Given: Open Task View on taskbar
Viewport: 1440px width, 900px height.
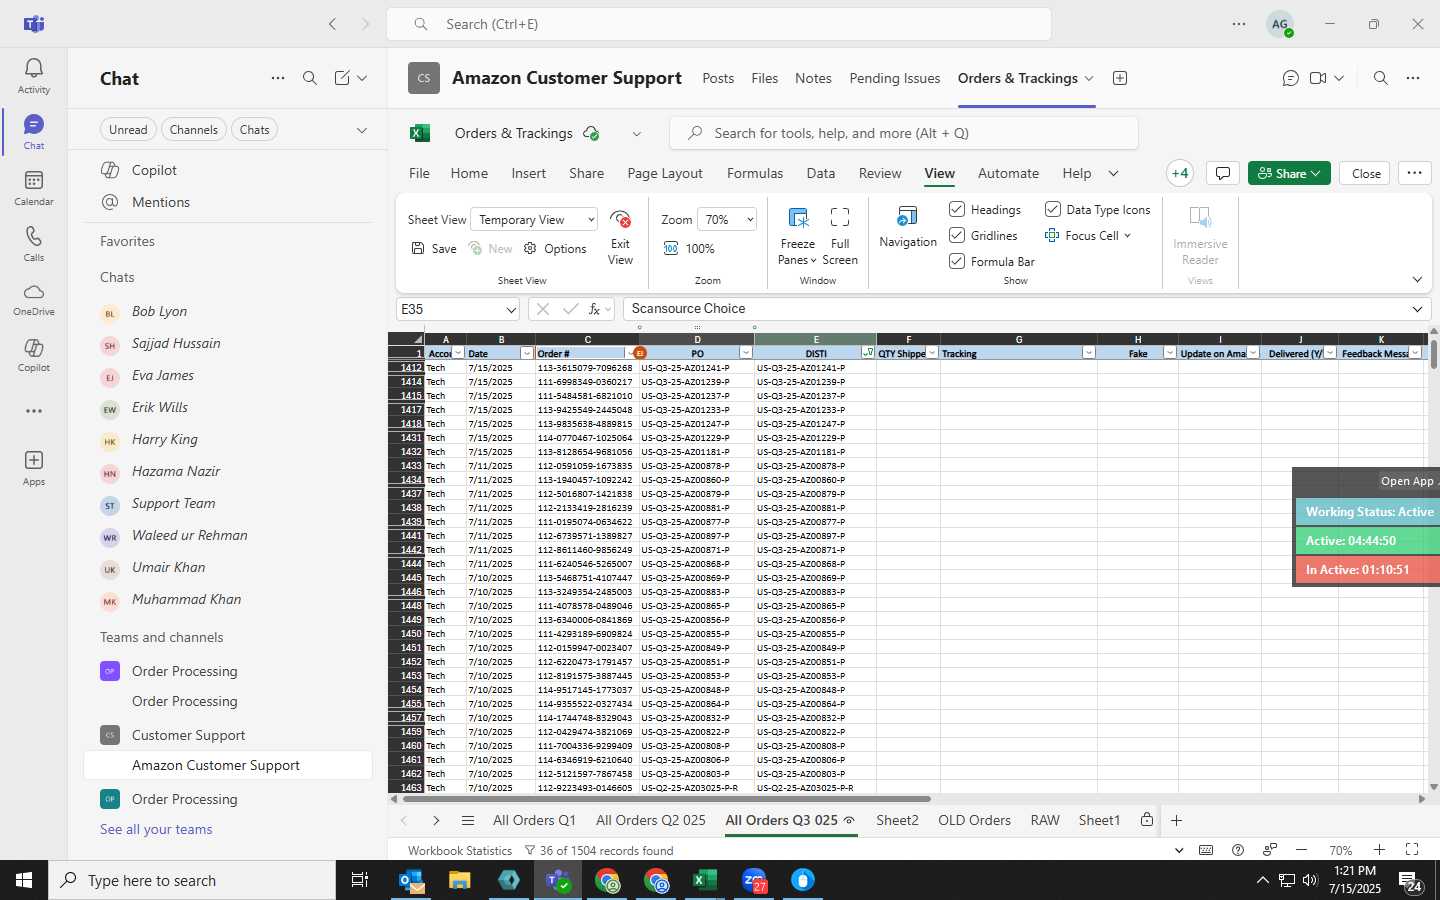Looking at the screenshot, I should click(x=359, y=880).
